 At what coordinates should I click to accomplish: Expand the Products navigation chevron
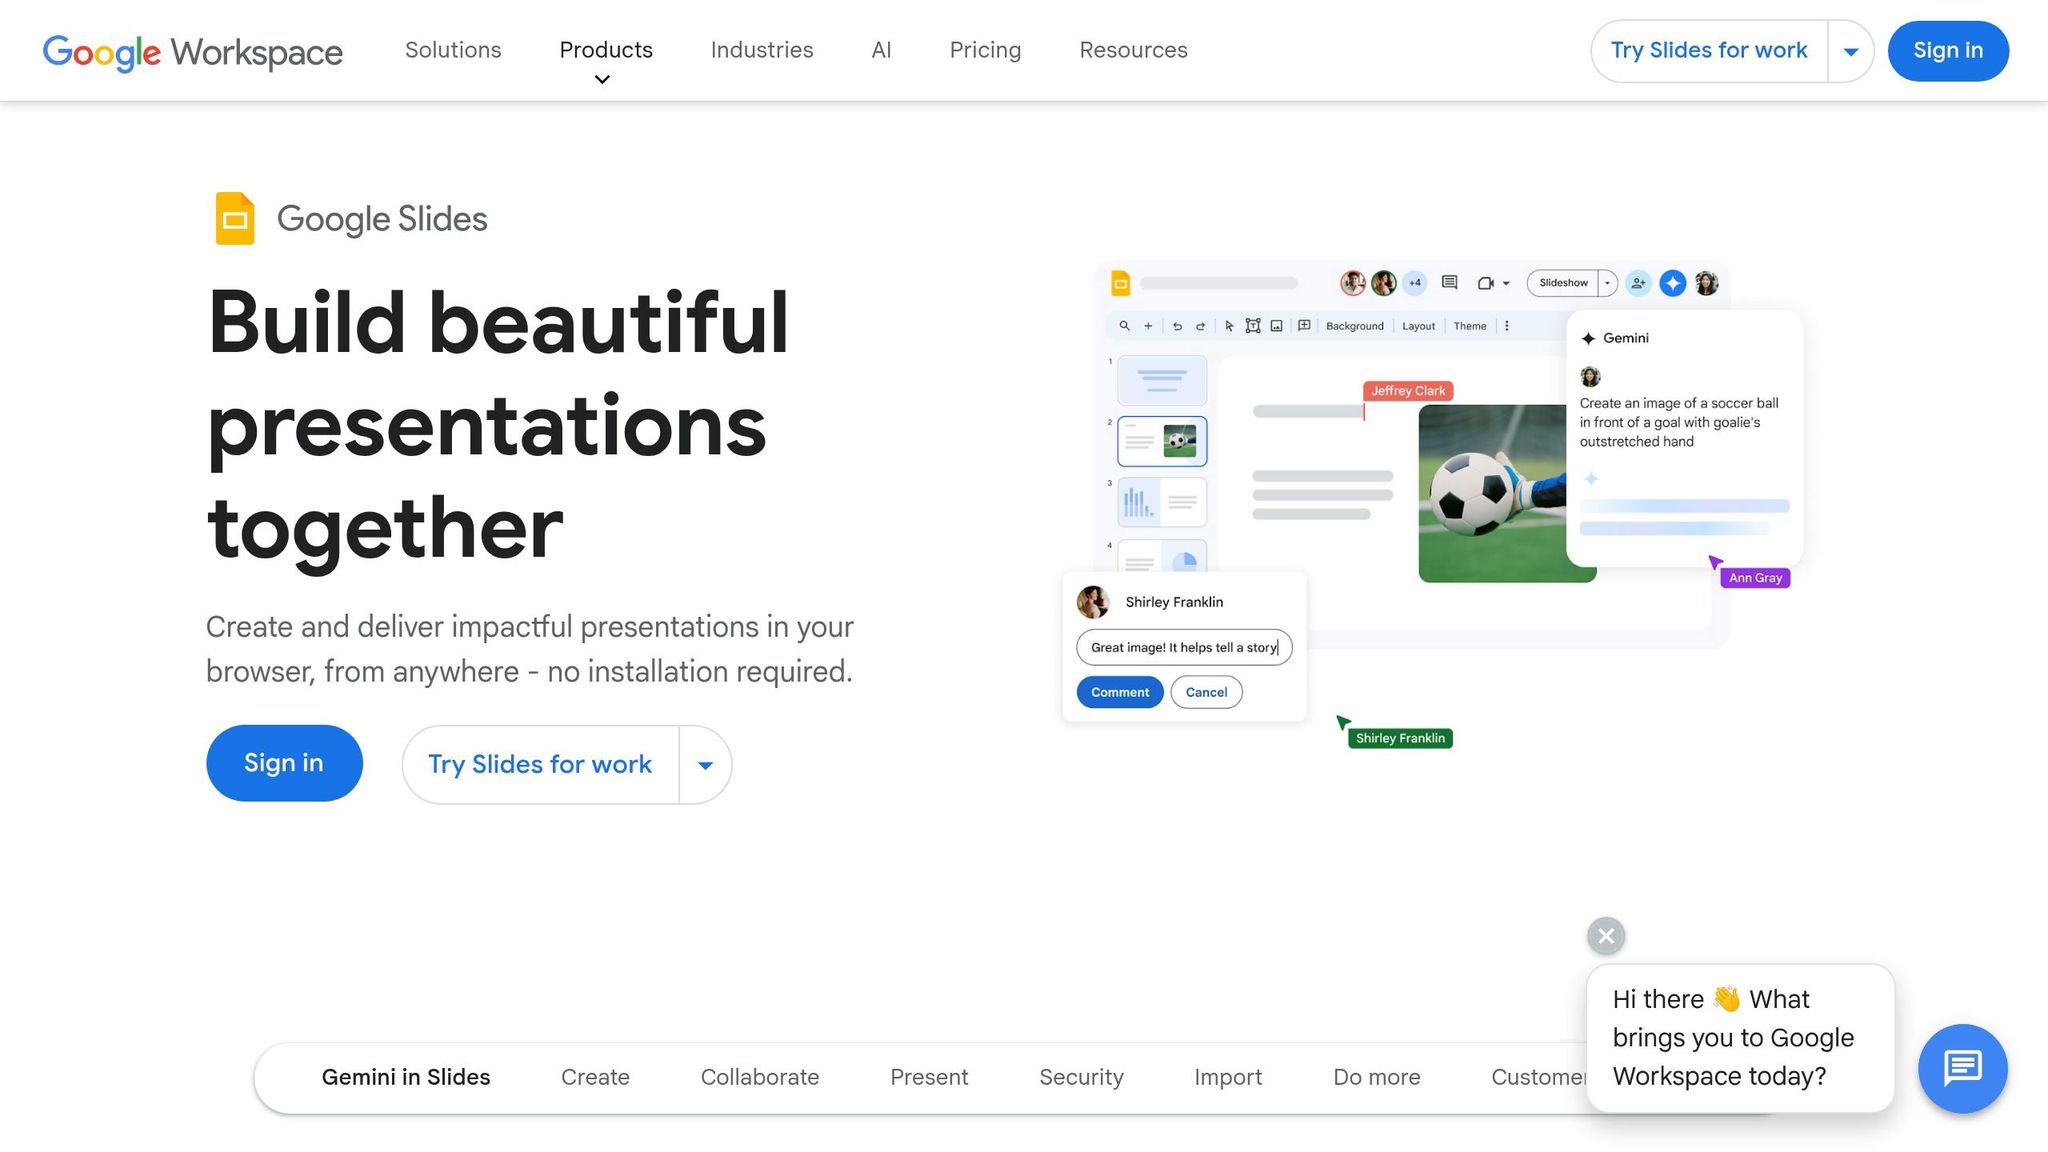pyautogui.click(x=601, y=80)
